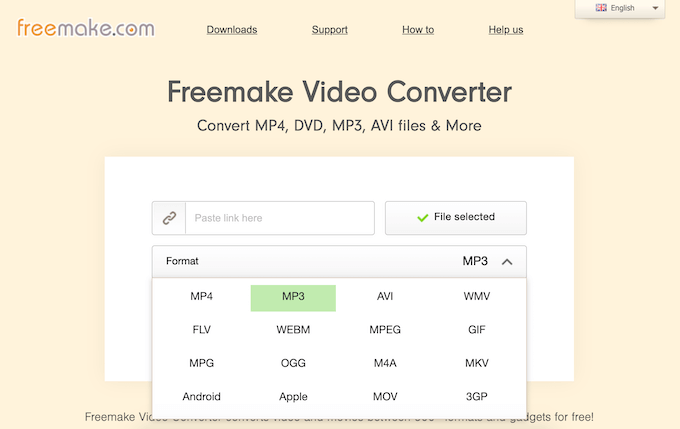This screenshot has width=680, height=429.
Task: Select M4A audio format
Action: [x=385, y=364]
